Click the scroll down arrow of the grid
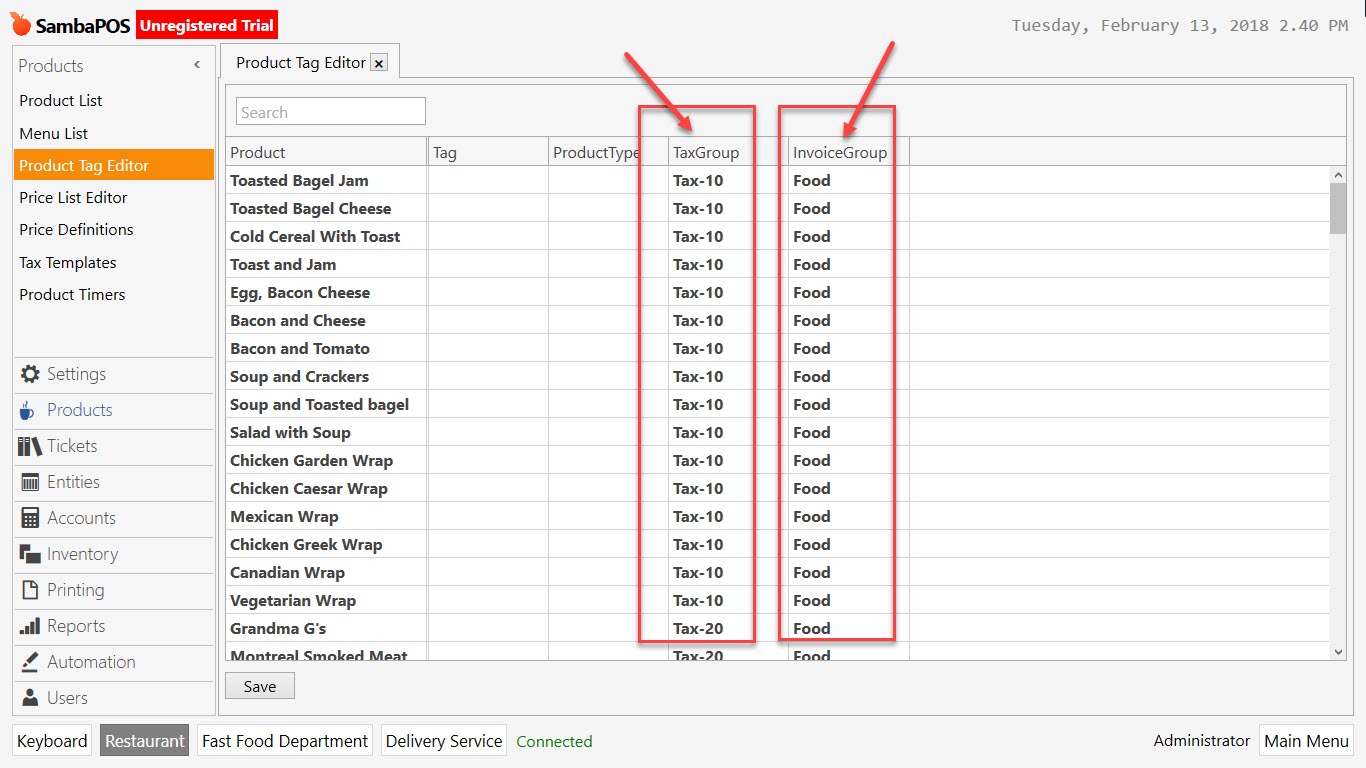The height and width of the screenshot is (768, 1366). pos(1338,651)
